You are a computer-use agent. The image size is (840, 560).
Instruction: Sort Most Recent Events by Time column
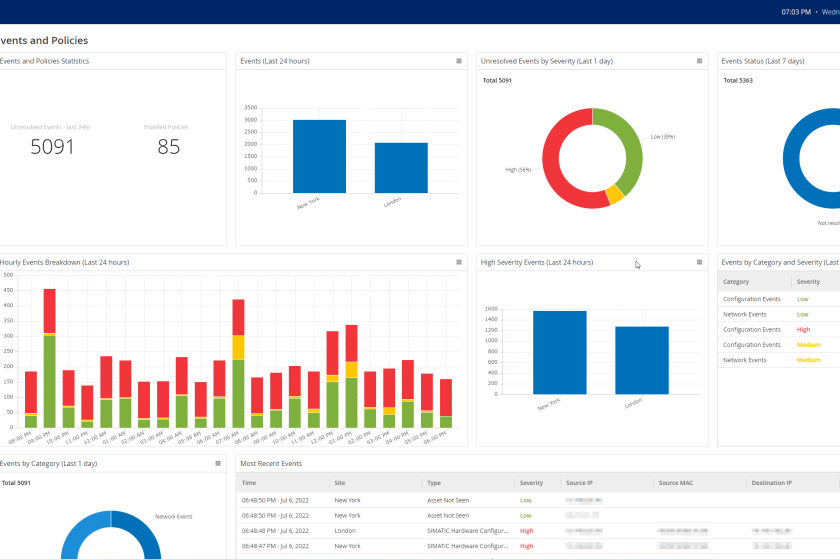coord(249,483)
